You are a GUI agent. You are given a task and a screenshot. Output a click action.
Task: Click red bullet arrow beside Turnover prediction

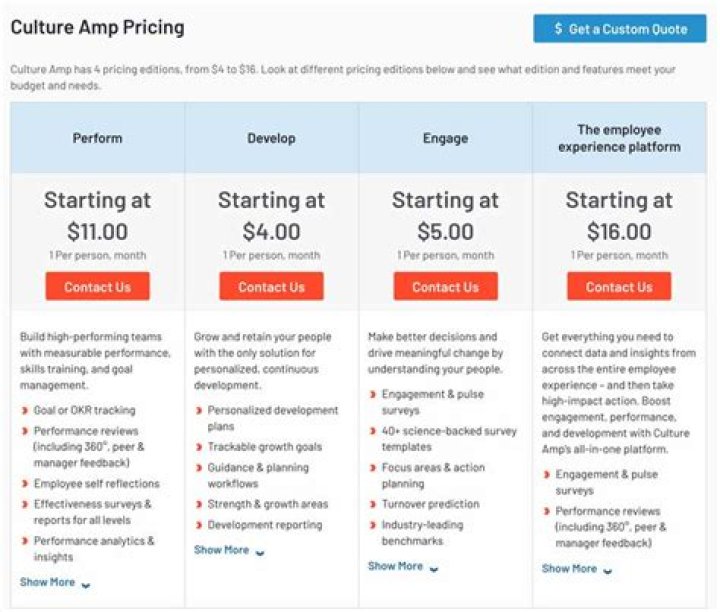tap(373, 504)
